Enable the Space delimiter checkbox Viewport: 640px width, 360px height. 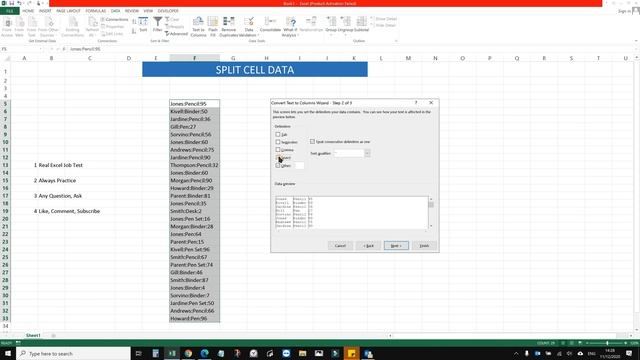point(278,158)
